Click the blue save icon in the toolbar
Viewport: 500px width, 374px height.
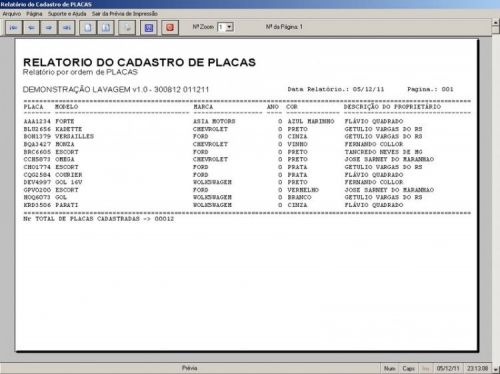pos(149,27)
